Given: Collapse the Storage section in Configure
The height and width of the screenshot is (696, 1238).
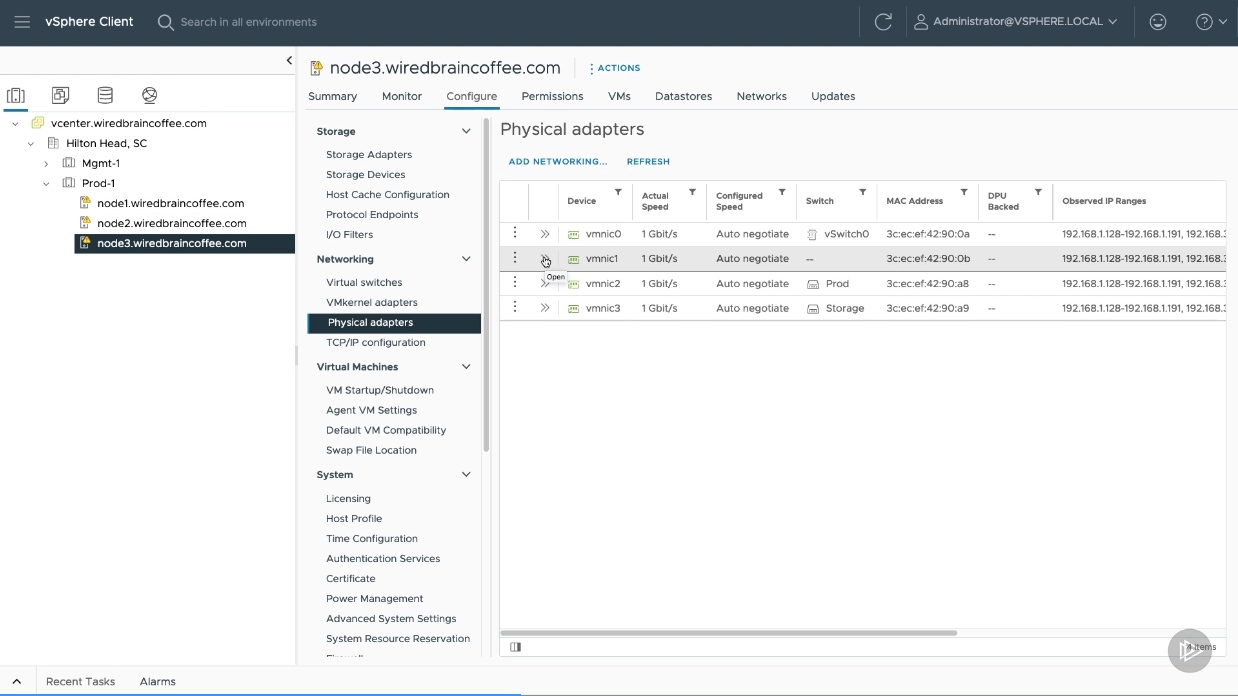Looking at the screenshot, I should pyautogui.click(x=466, y=131).
